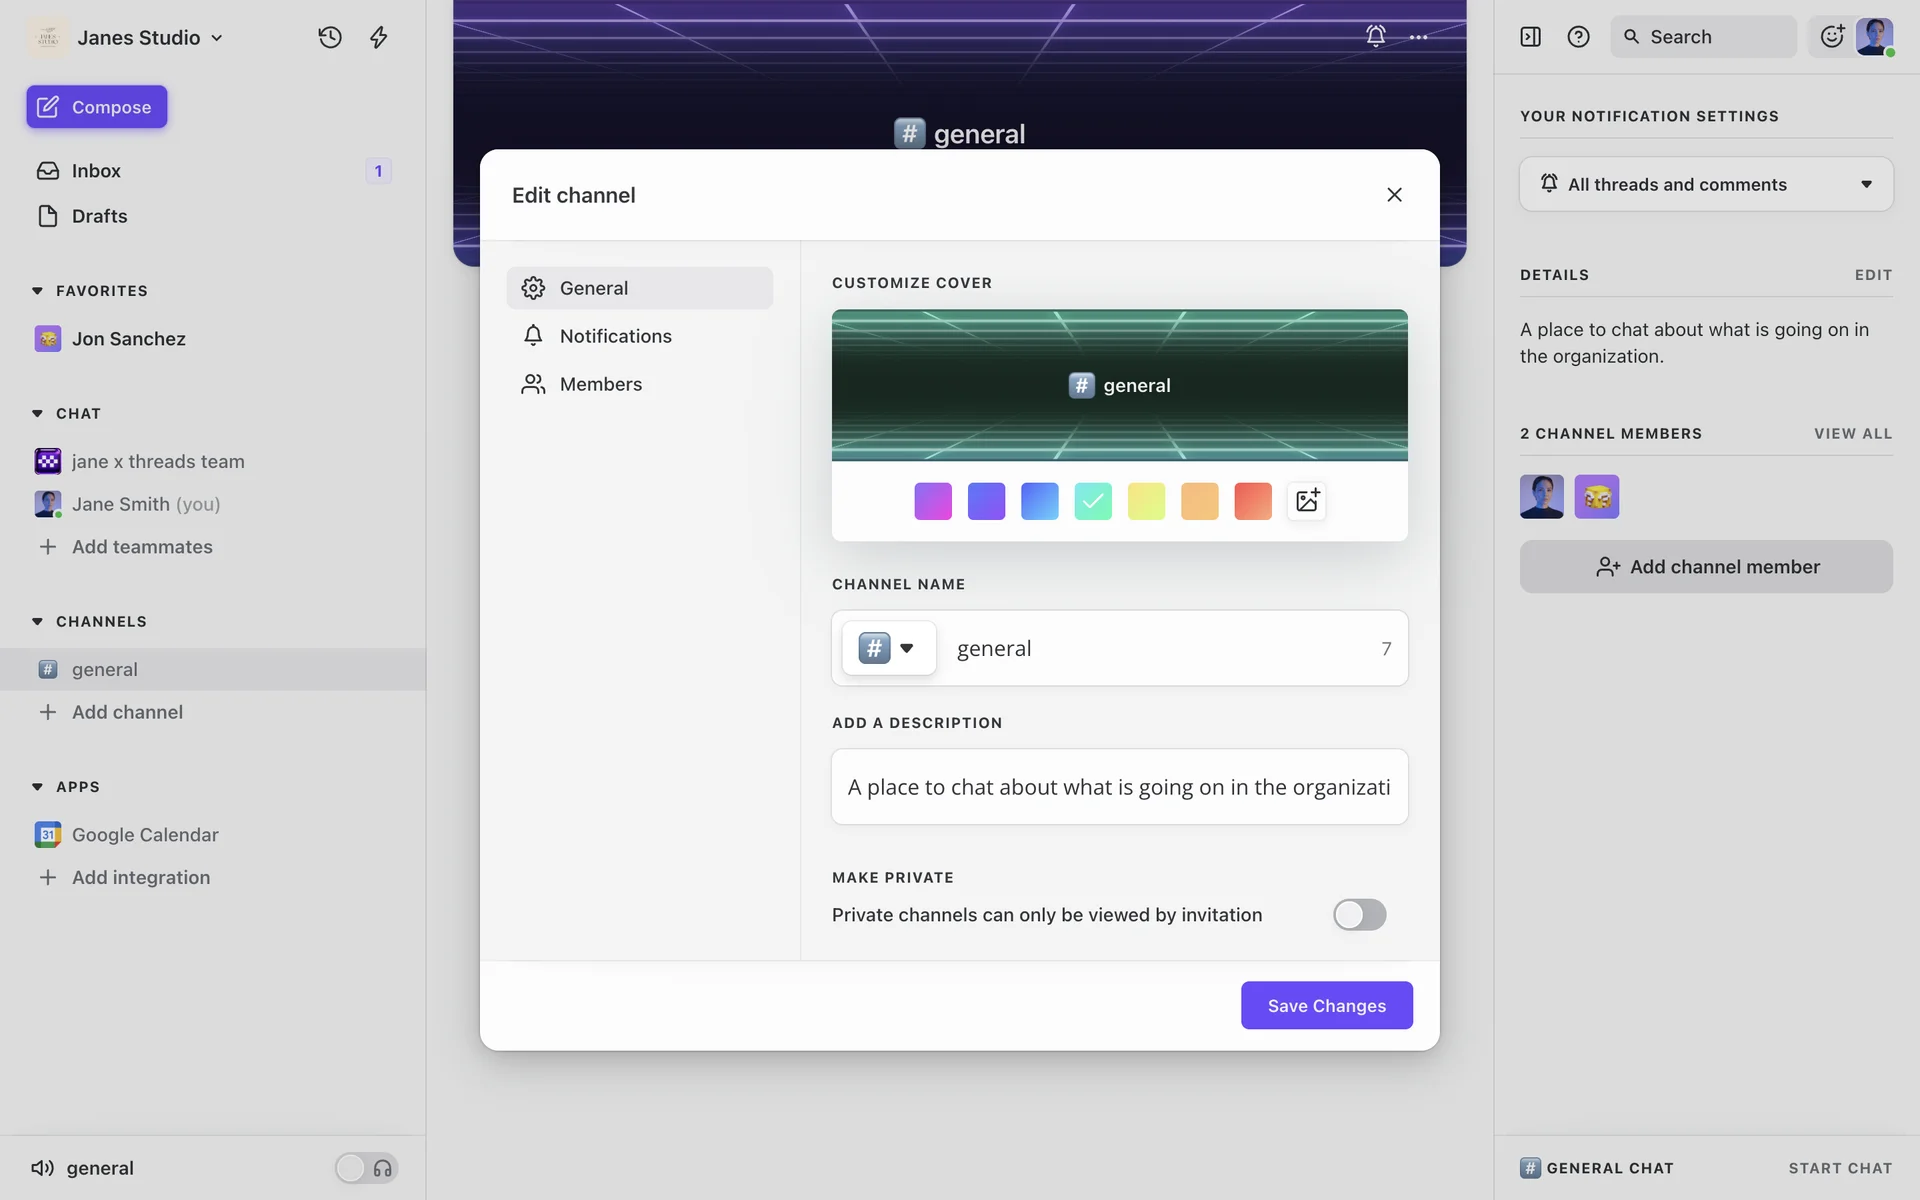Click the lightning bolt activity icon
1920x1200 pixels.
[x=379, y=37]
